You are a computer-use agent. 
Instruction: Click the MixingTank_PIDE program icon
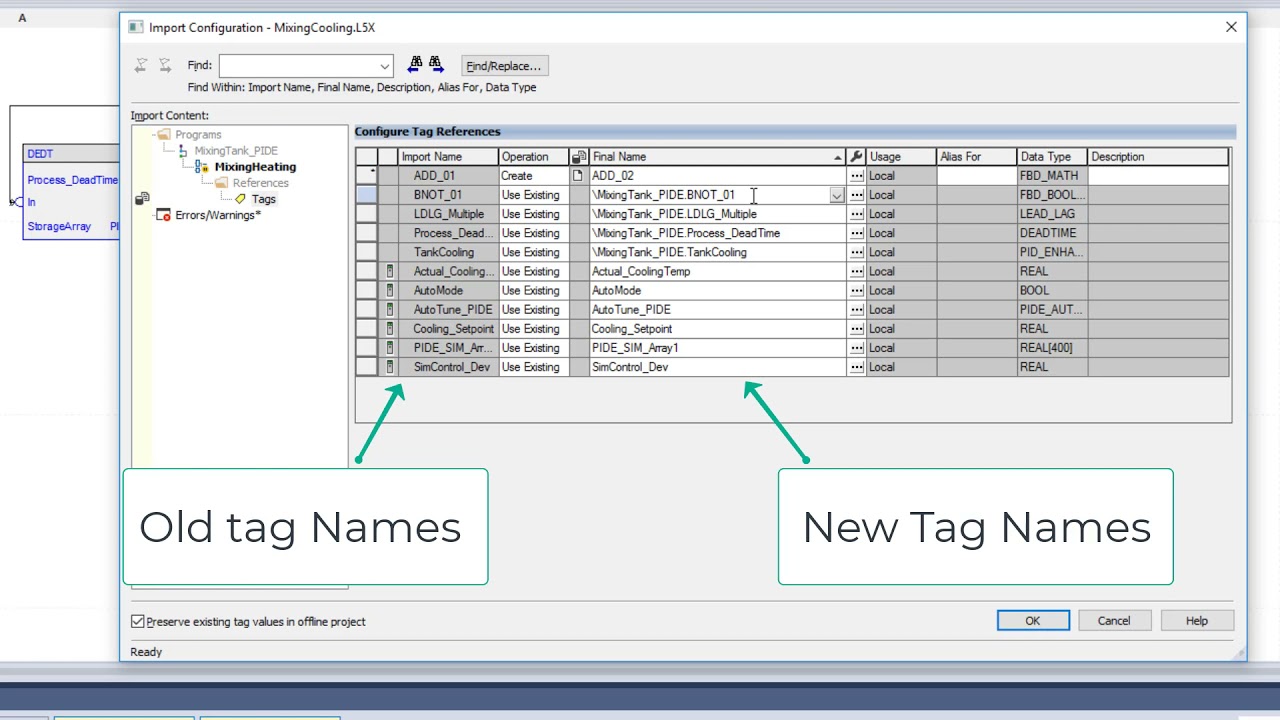(x=182, y=151)
